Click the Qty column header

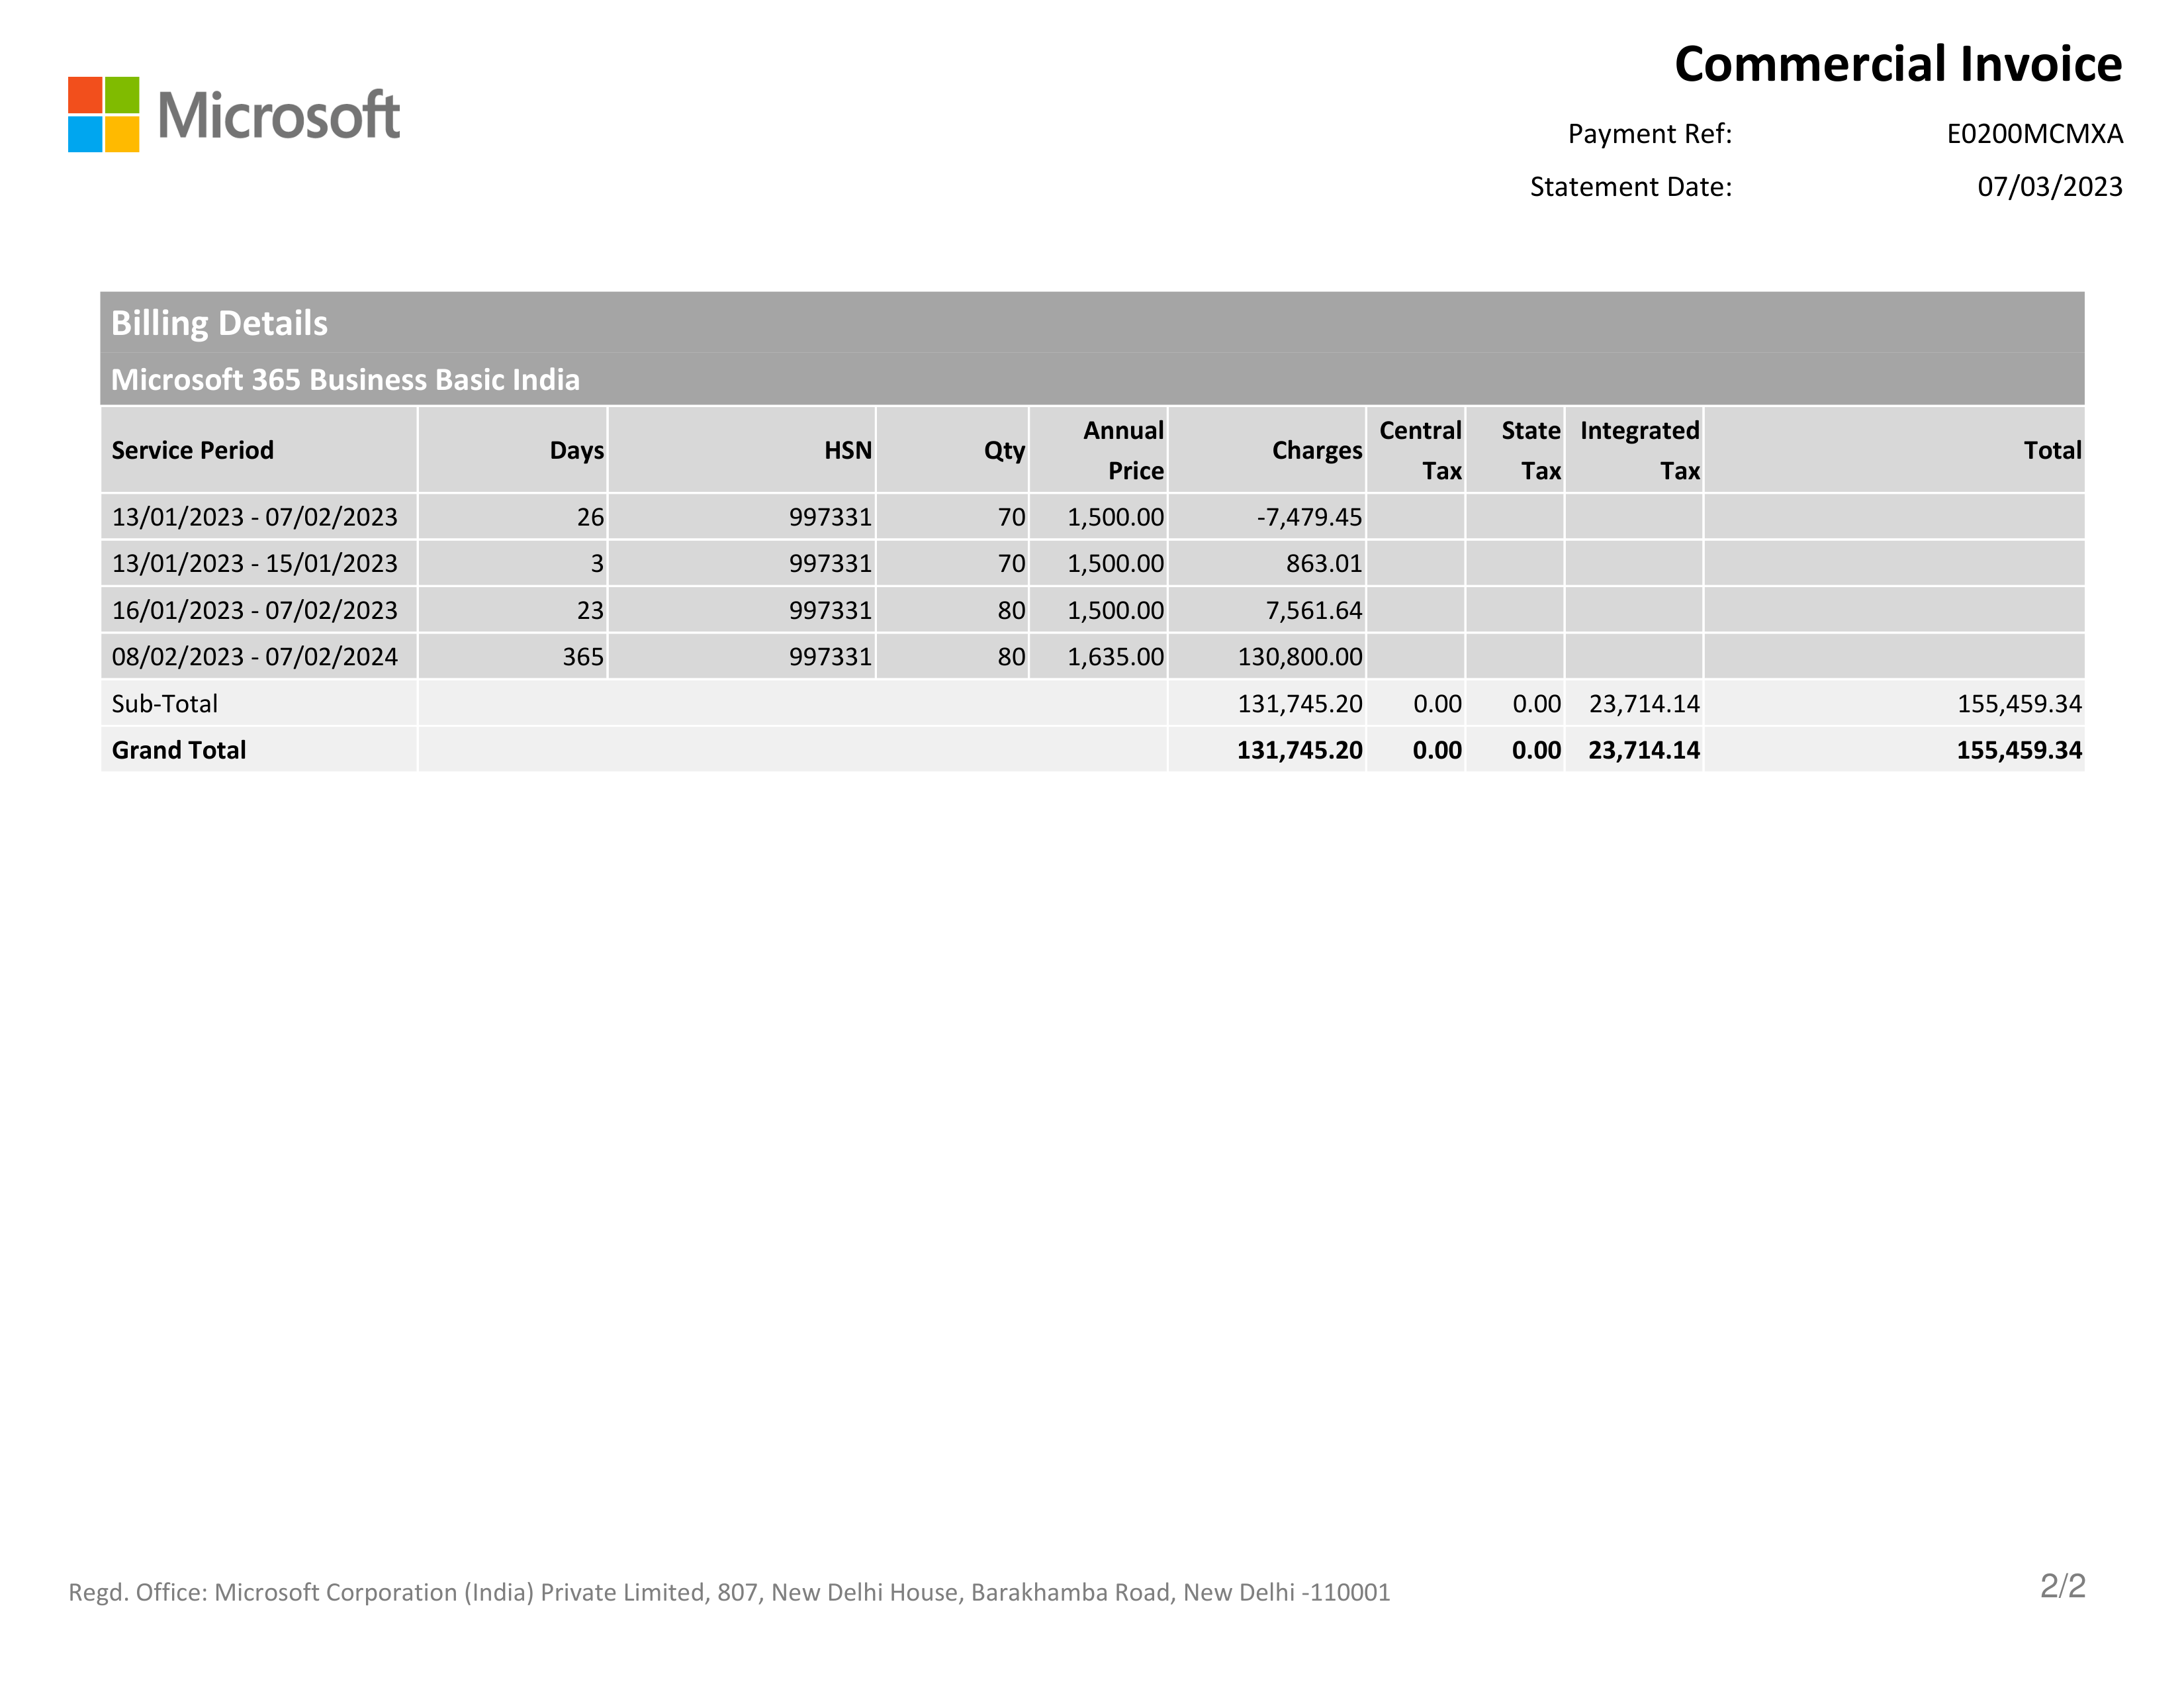[x=1004, y=450]
